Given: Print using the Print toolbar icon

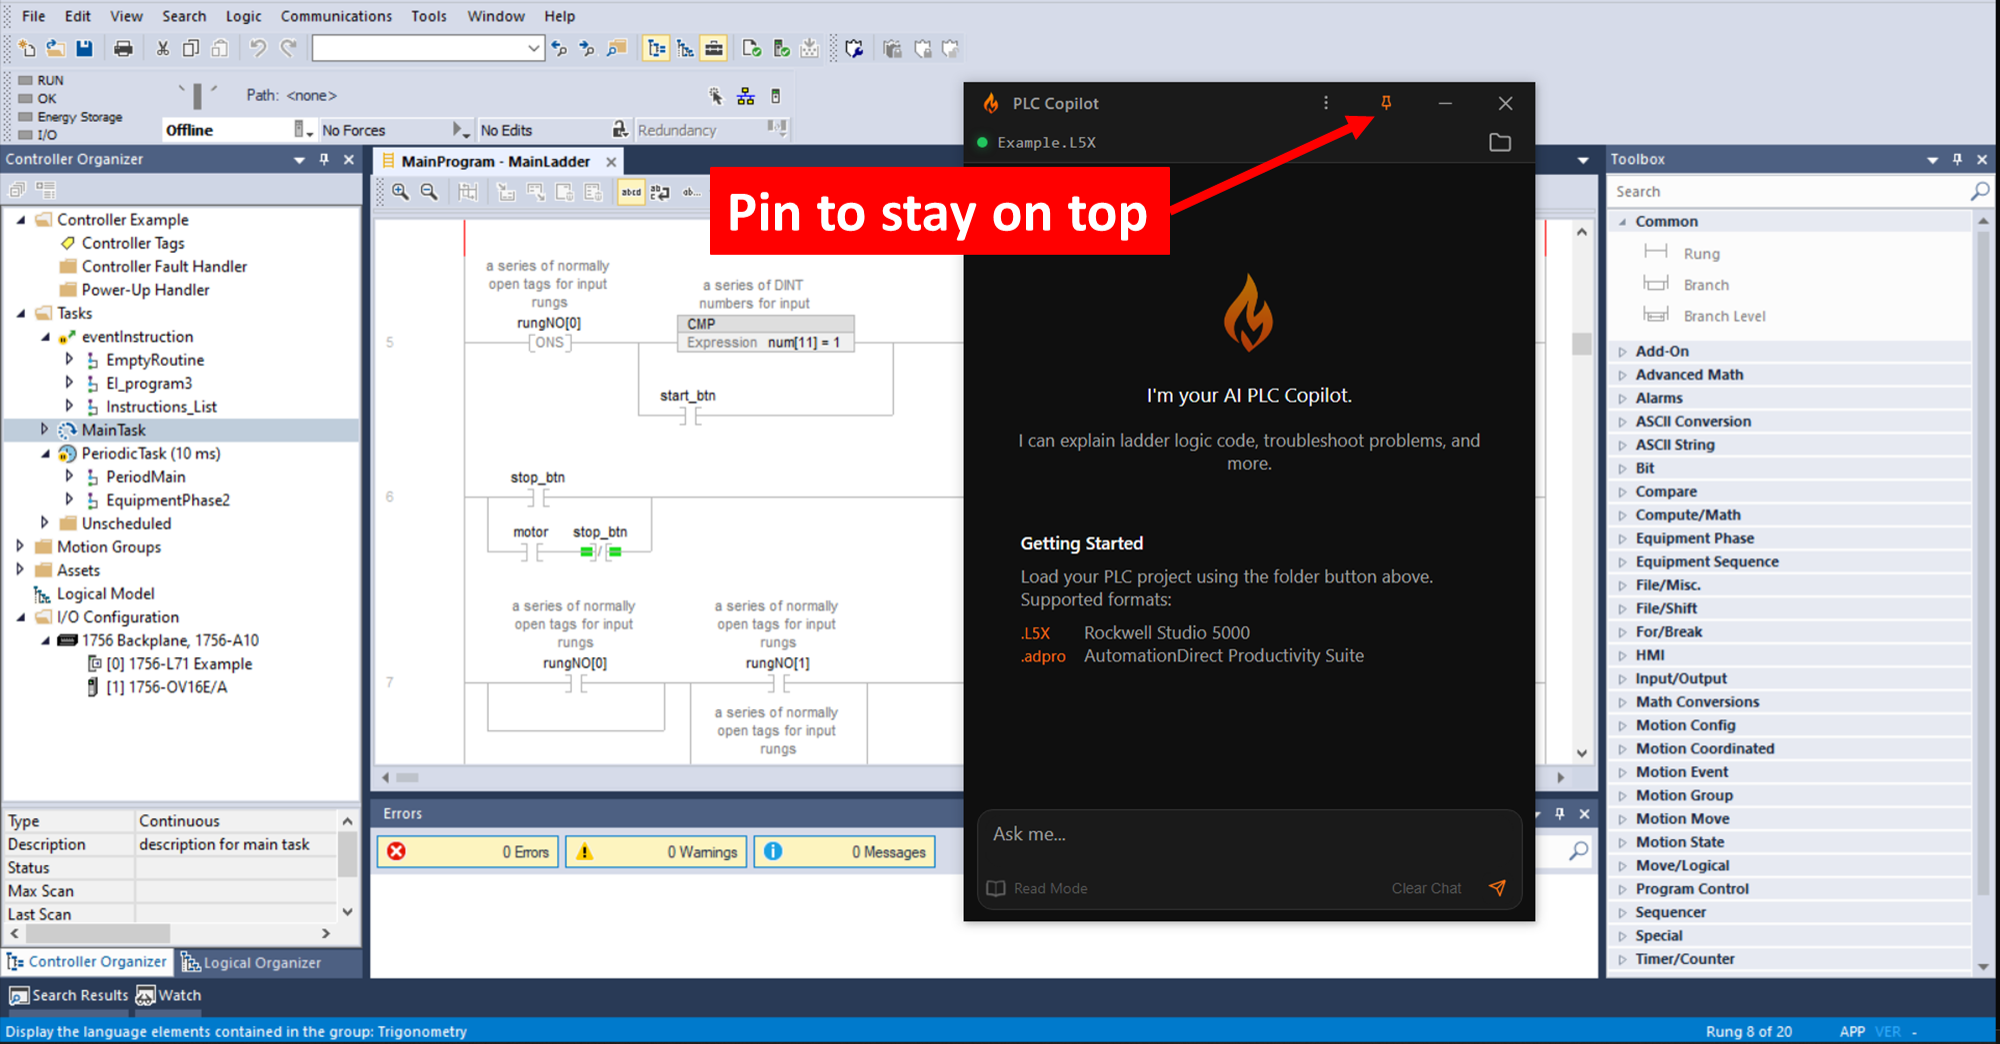Looking at the screenshot, I should point(124,47).
